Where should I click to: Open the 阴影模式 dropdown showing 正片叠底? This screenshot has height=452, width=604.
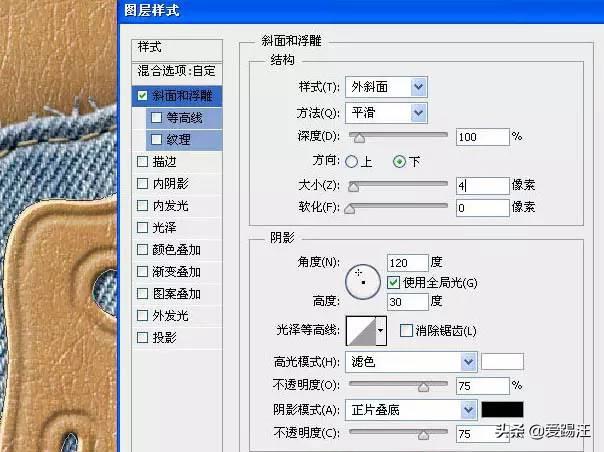click(x=411, y=410)
